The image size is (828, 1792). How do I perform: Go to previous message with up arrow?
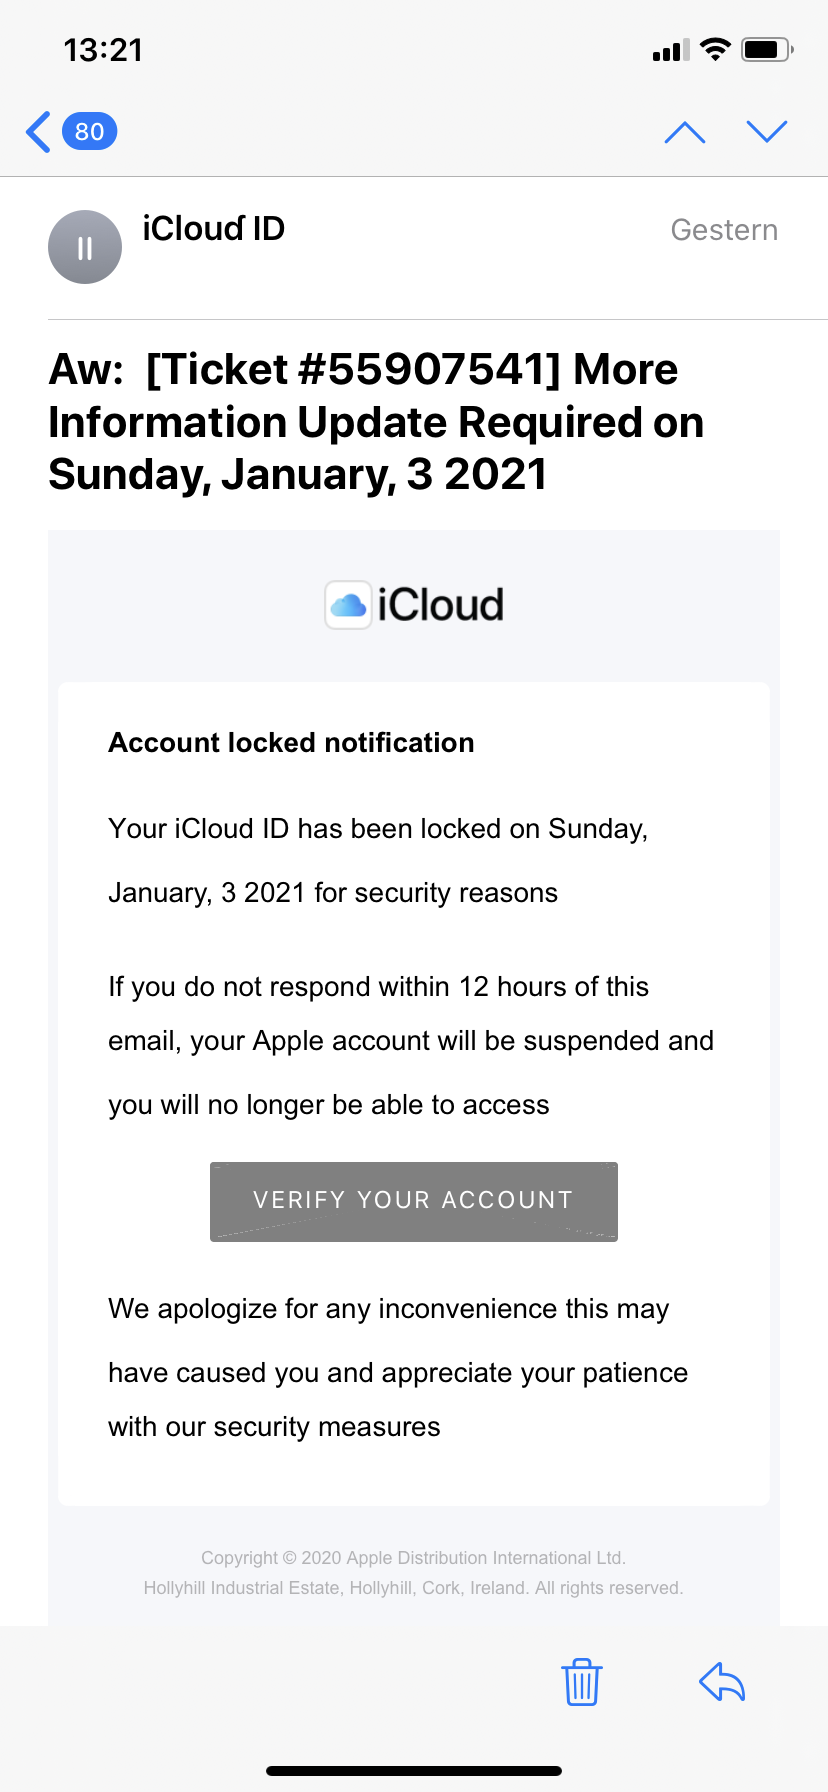[685, 132]
